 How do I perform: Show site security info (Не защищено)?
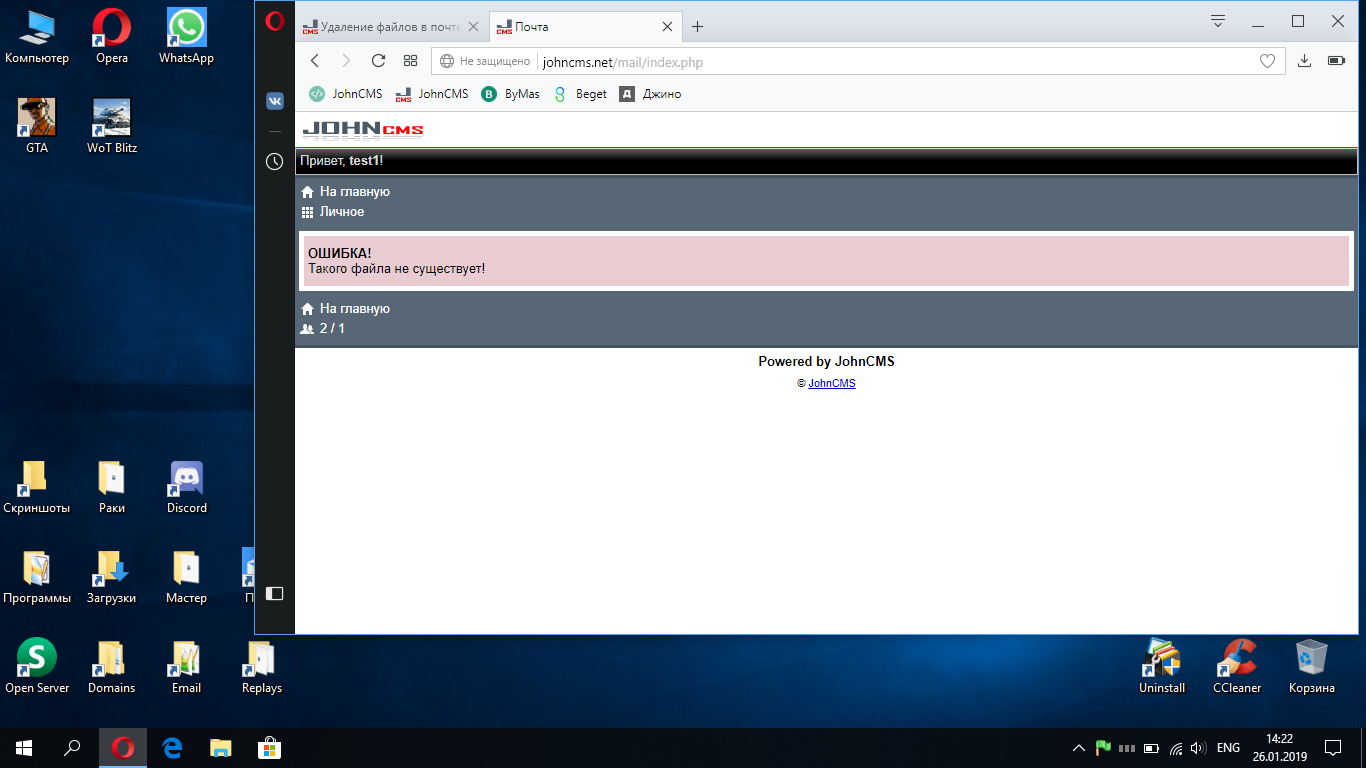[x=485, y=62]
